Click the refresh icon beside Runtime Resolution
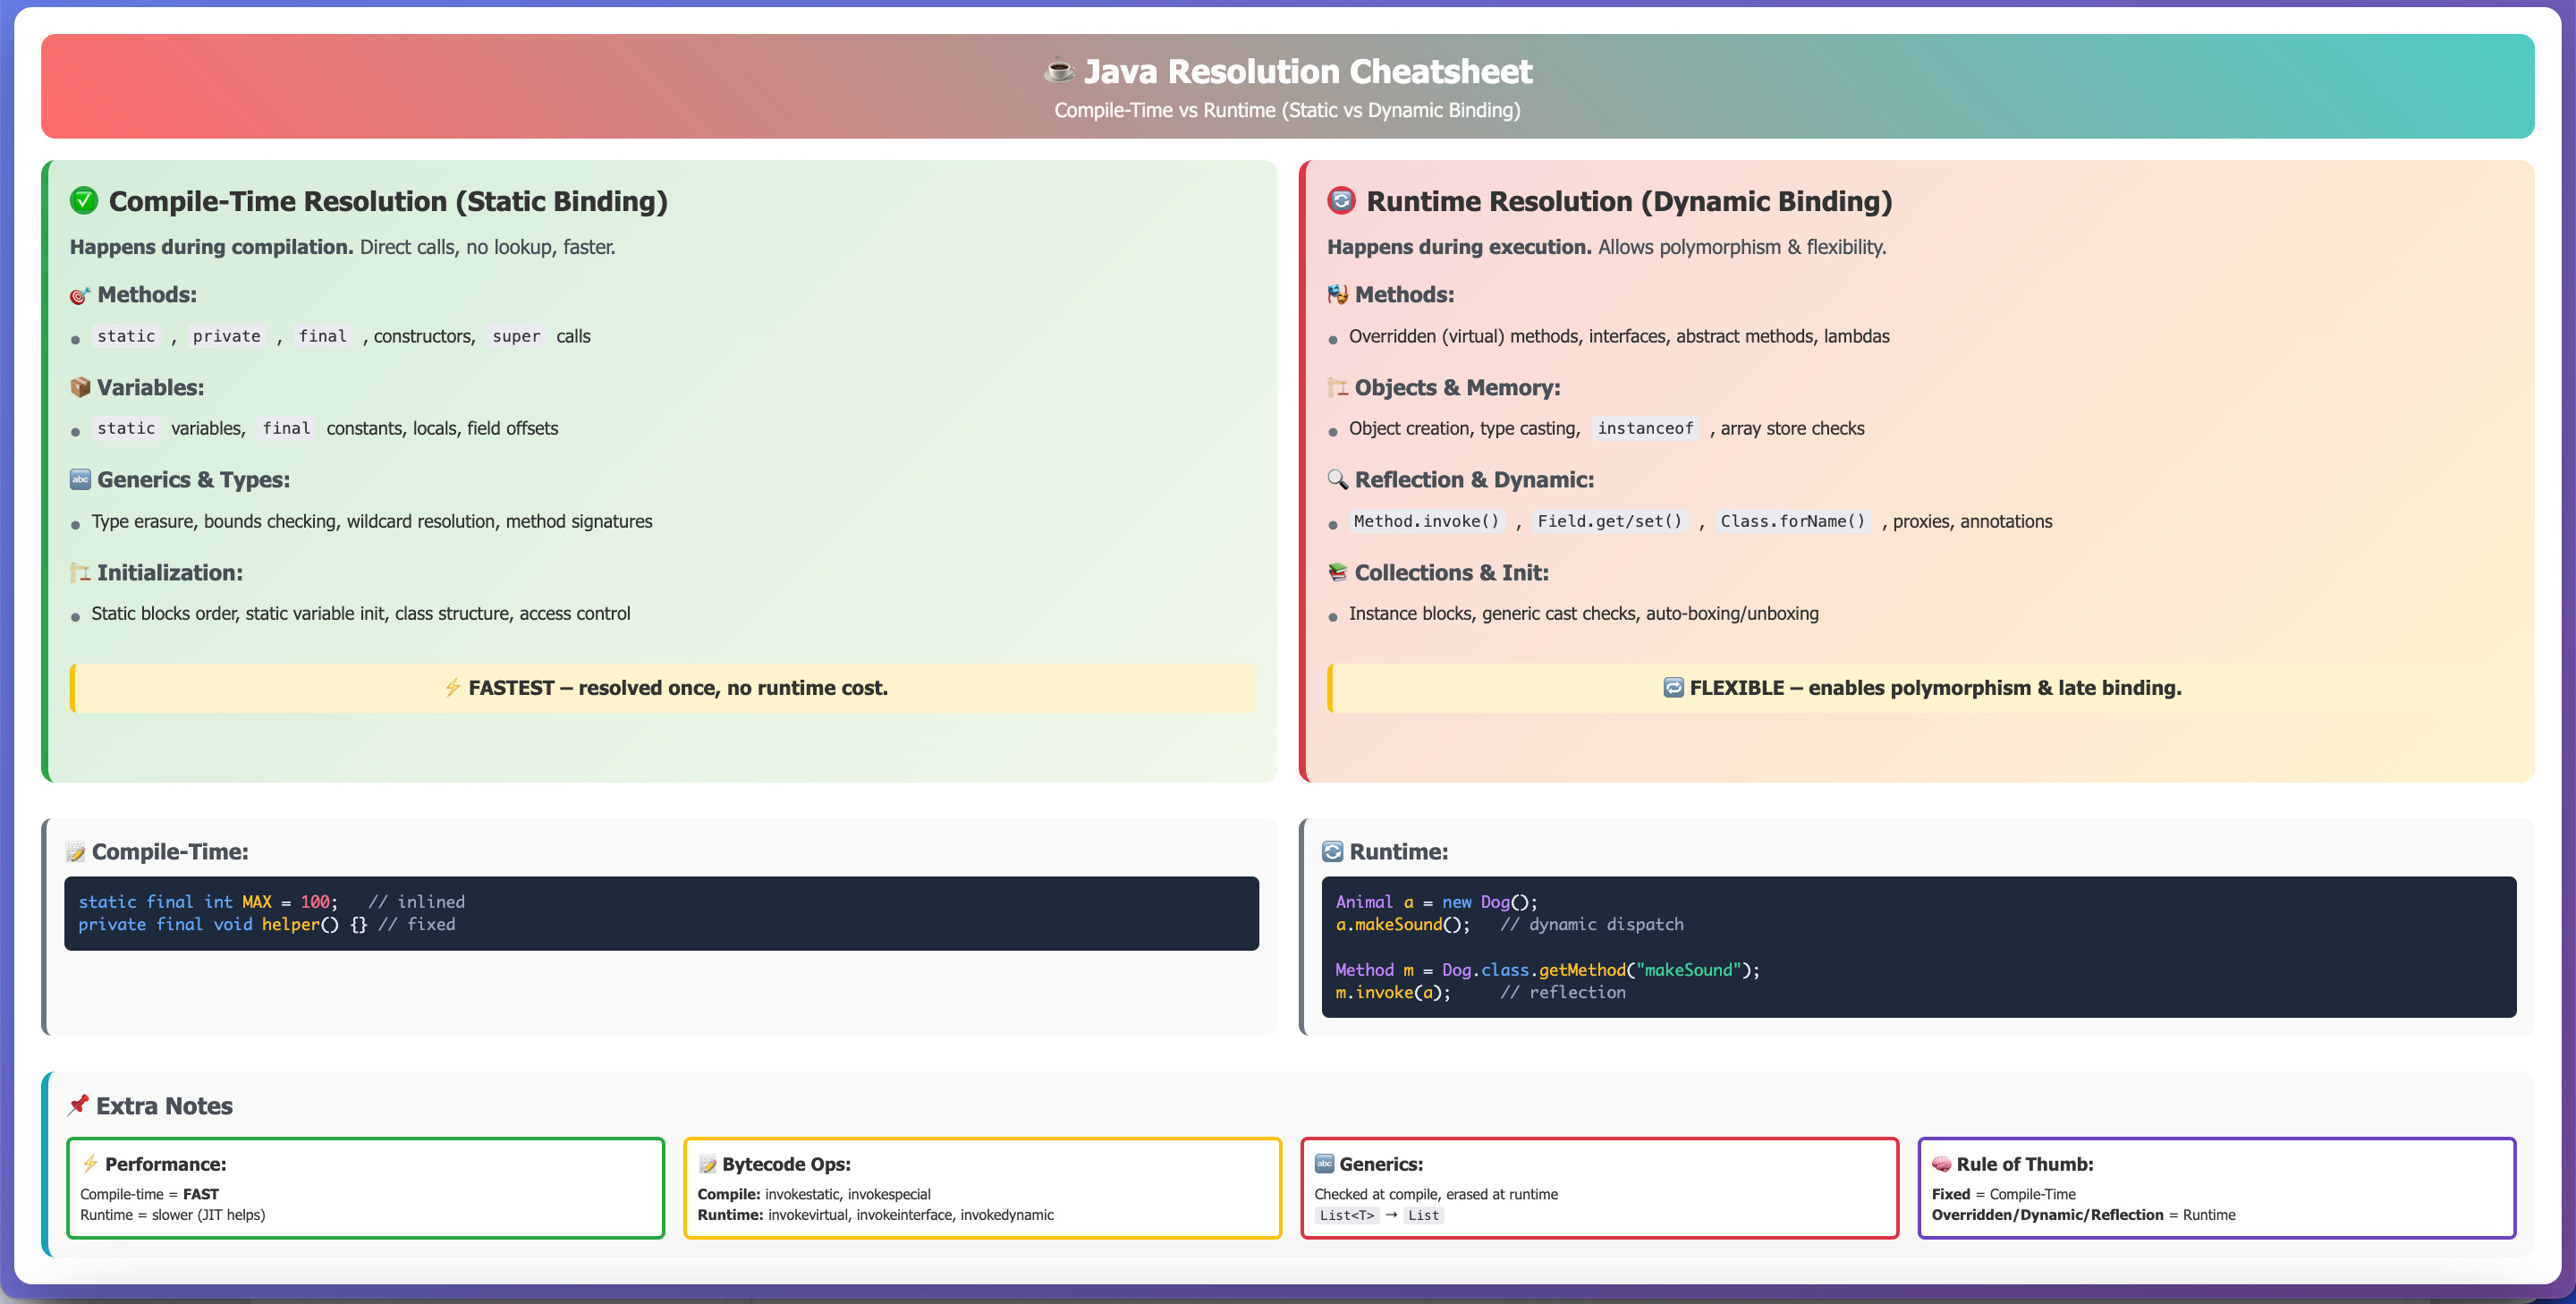 click(1341, 201)
